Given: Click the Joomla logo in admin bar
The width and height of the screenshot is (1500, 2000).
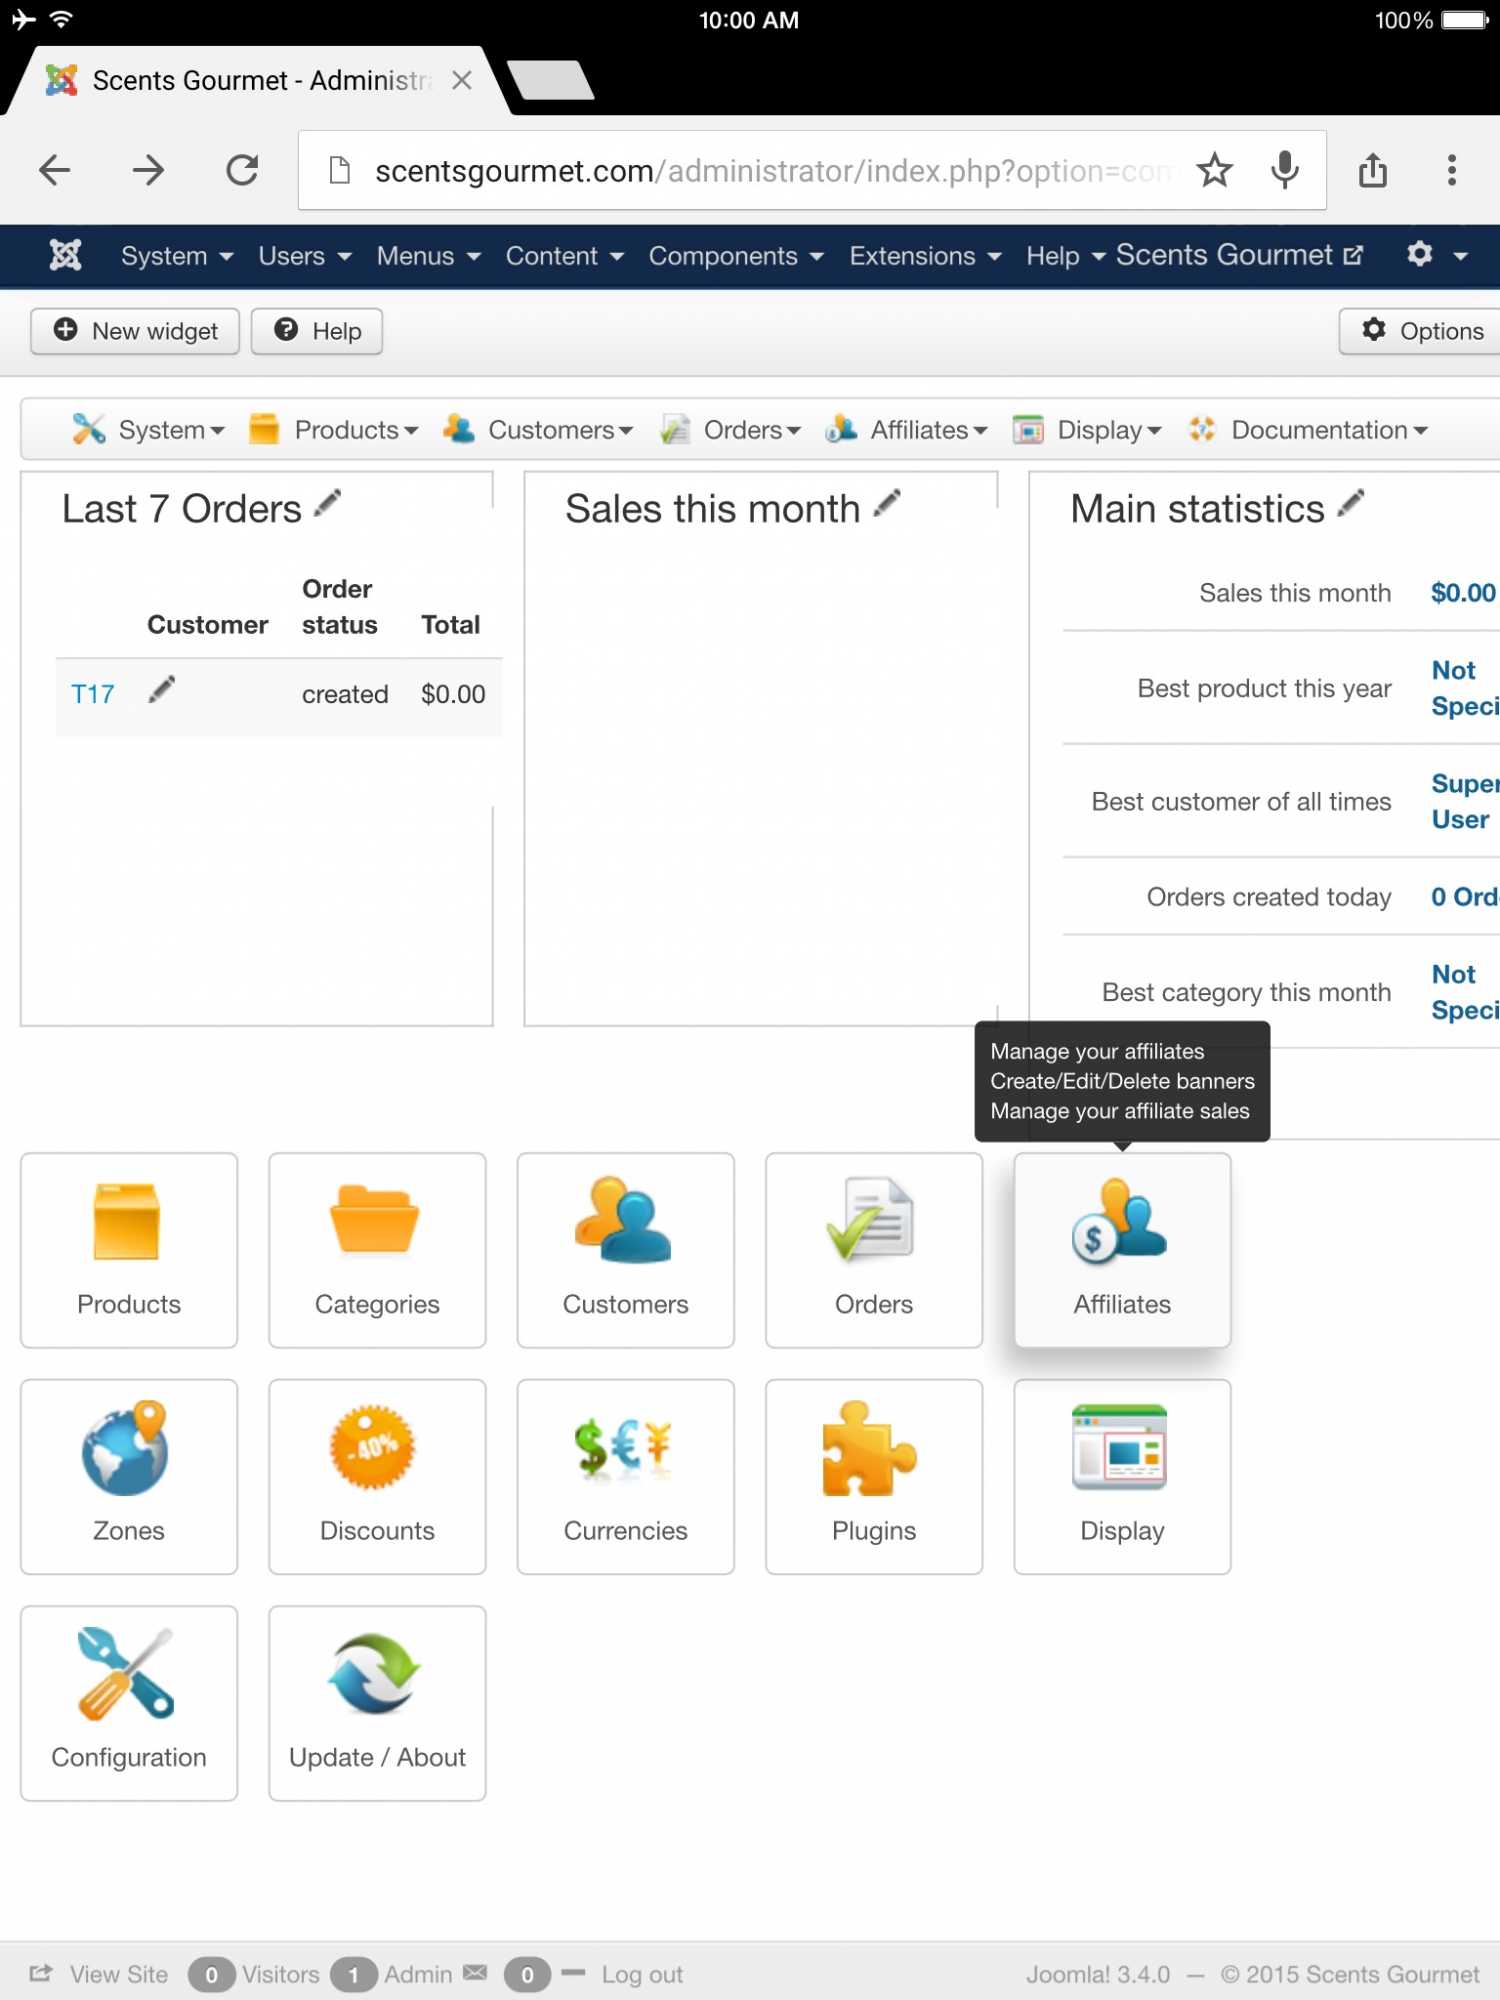Looking at the screenshot, I should [66, 255].
